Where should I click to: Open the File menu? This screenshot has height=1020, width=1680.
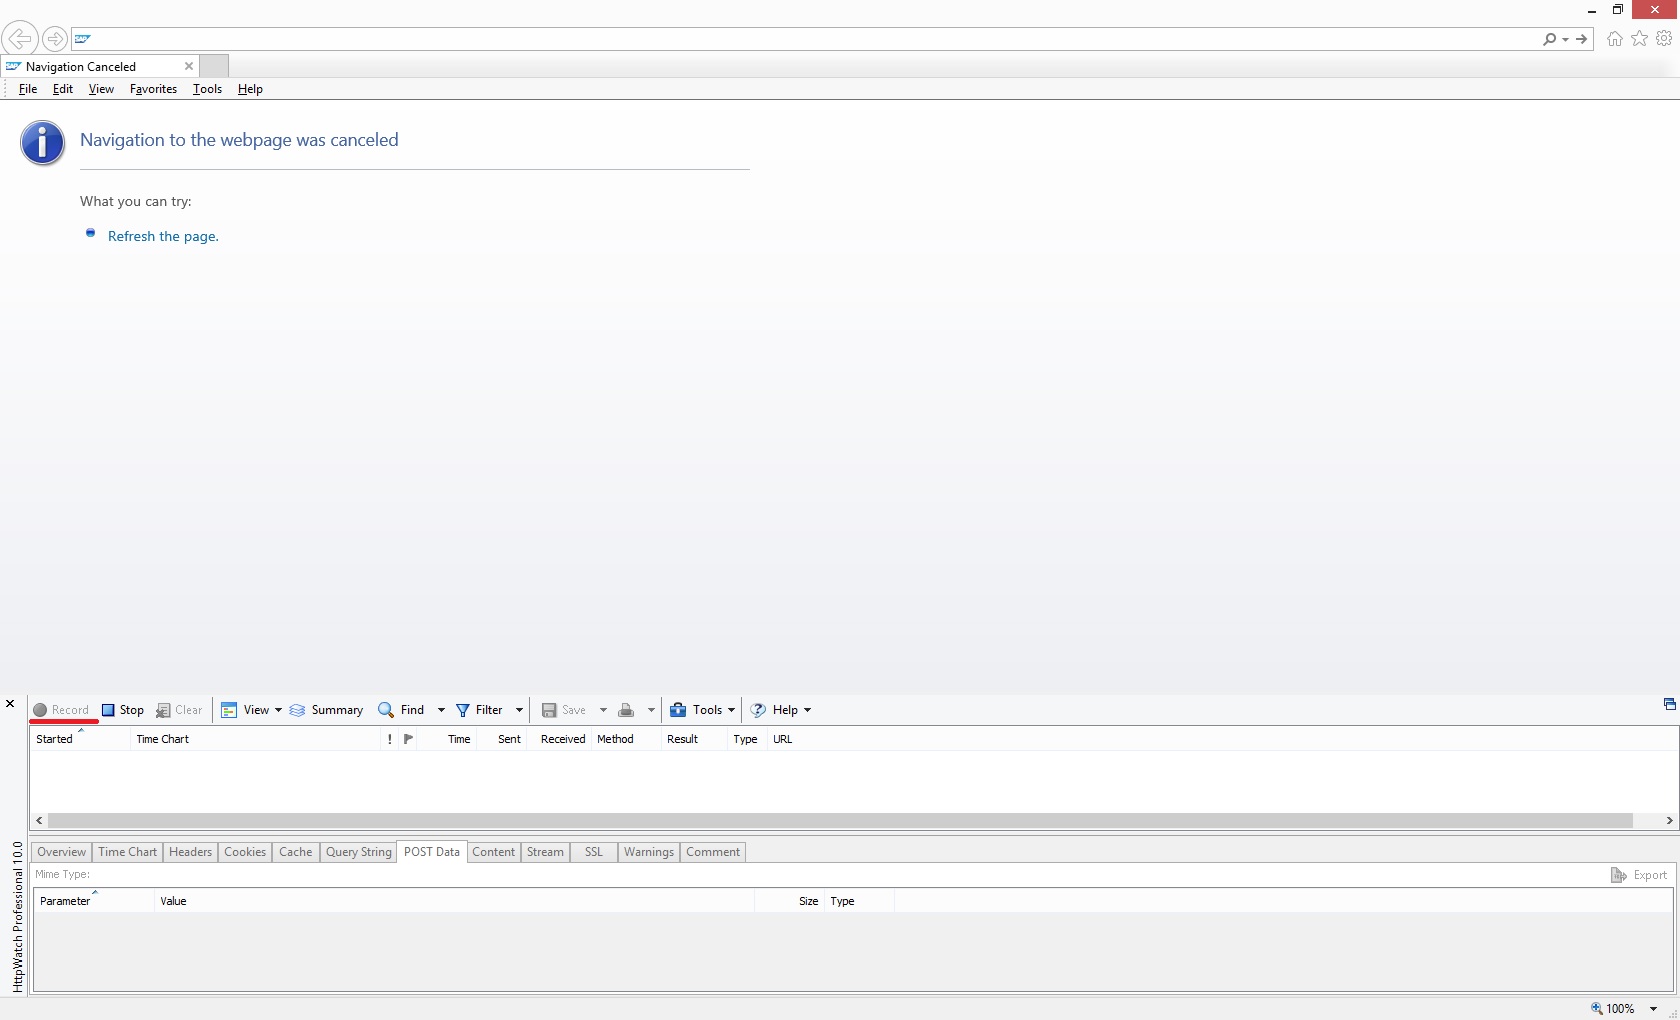click(x=28, y=89)
